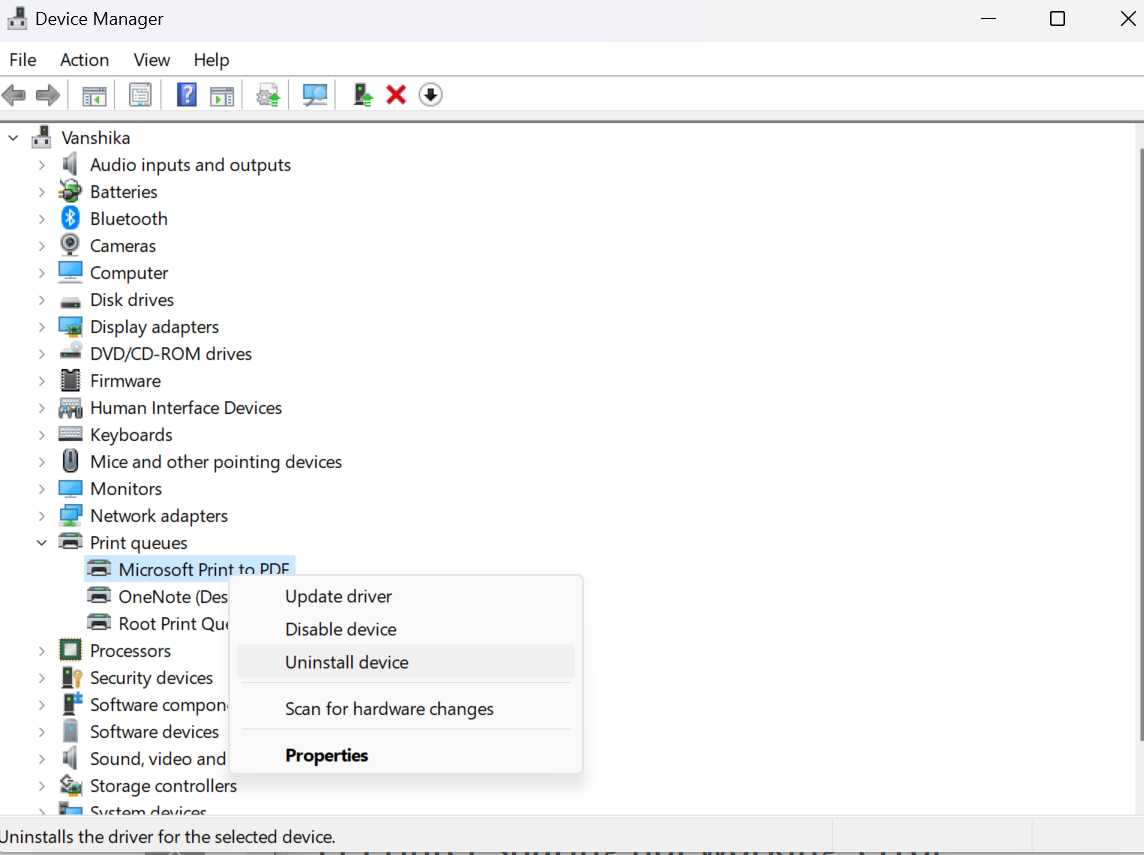Image resolution: width=1144 pixels, height=855 pixels.
Task: Open the Action menu
Action: [x=84, y=60]
